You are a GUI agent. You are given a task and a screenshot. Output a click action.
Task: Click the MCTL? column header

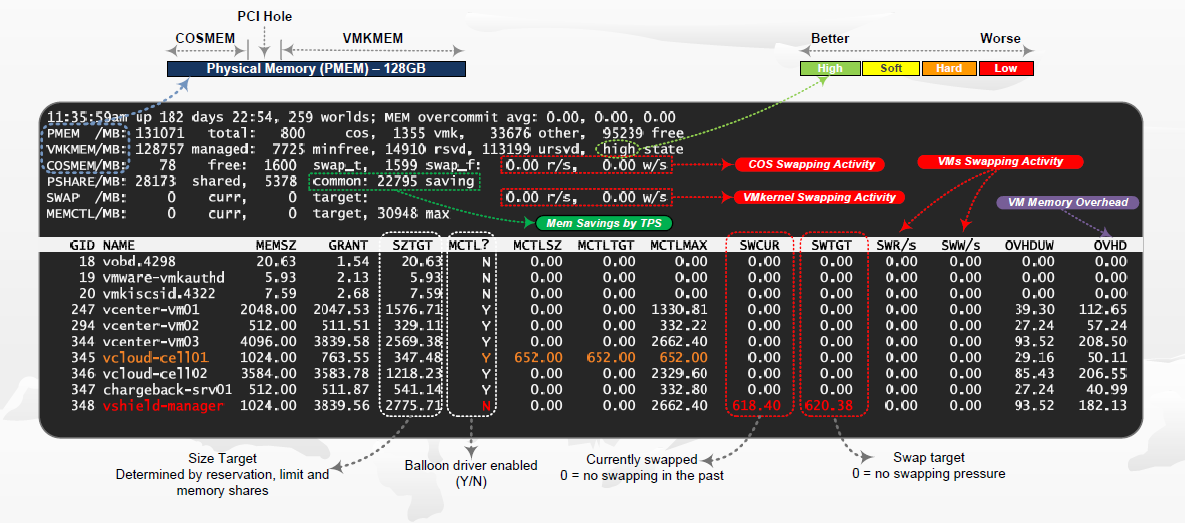(470, 244)
